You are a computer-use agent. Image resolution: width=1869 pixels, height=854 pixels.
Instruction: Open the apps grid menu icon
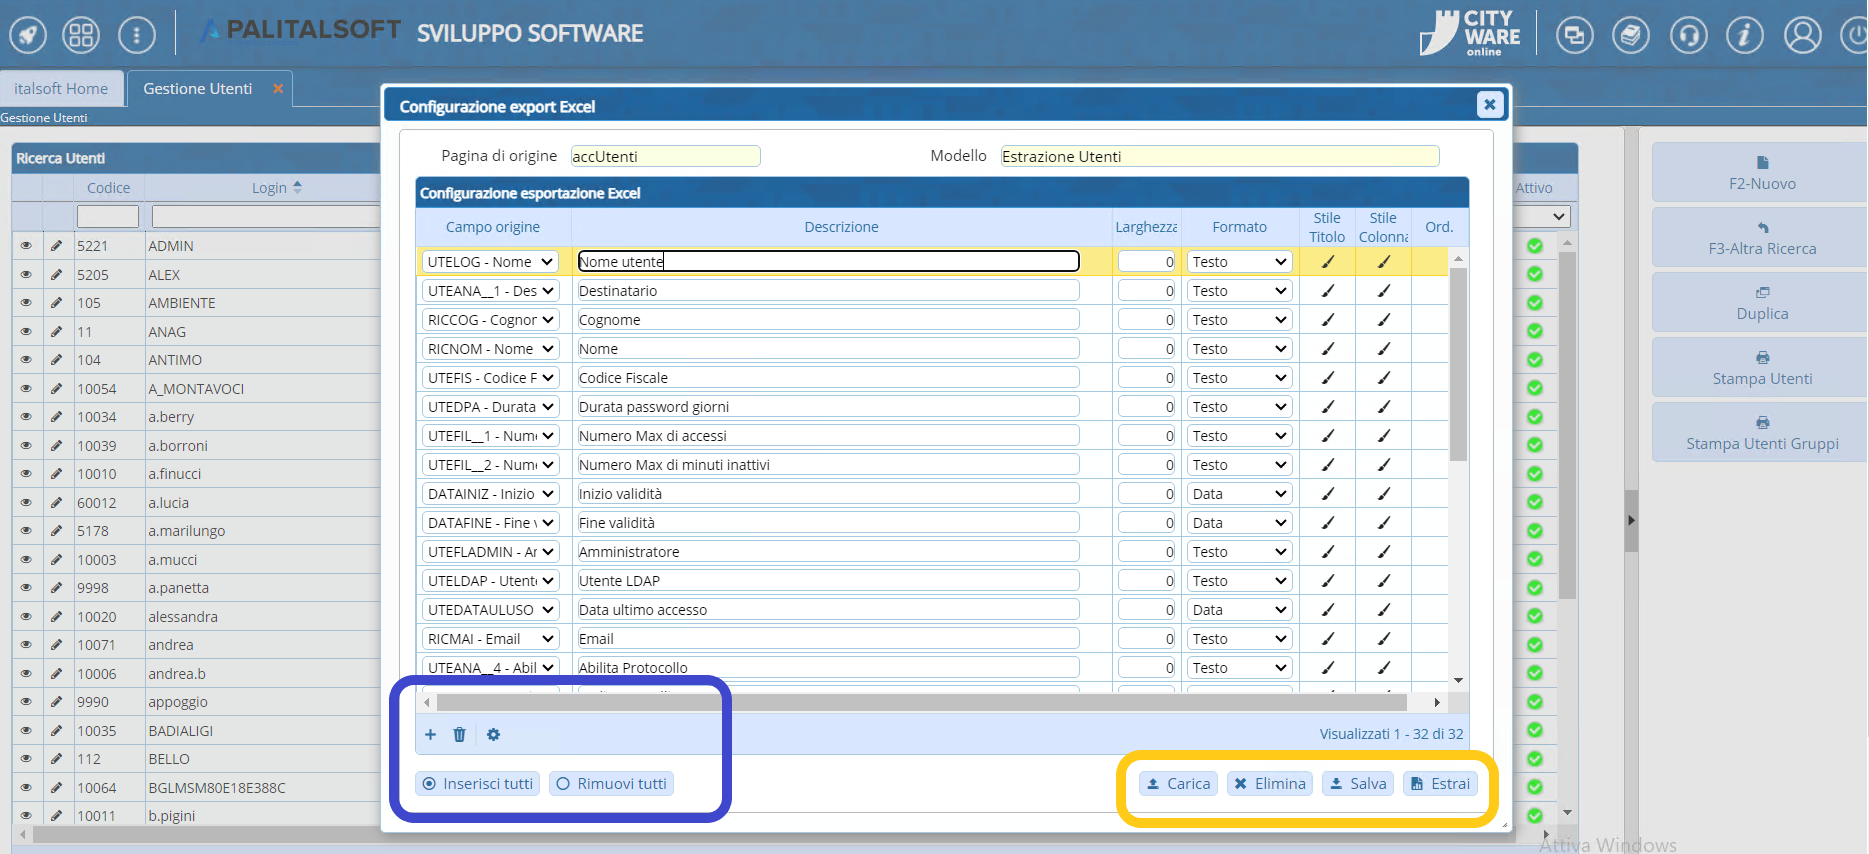click(x=81, y=36)
